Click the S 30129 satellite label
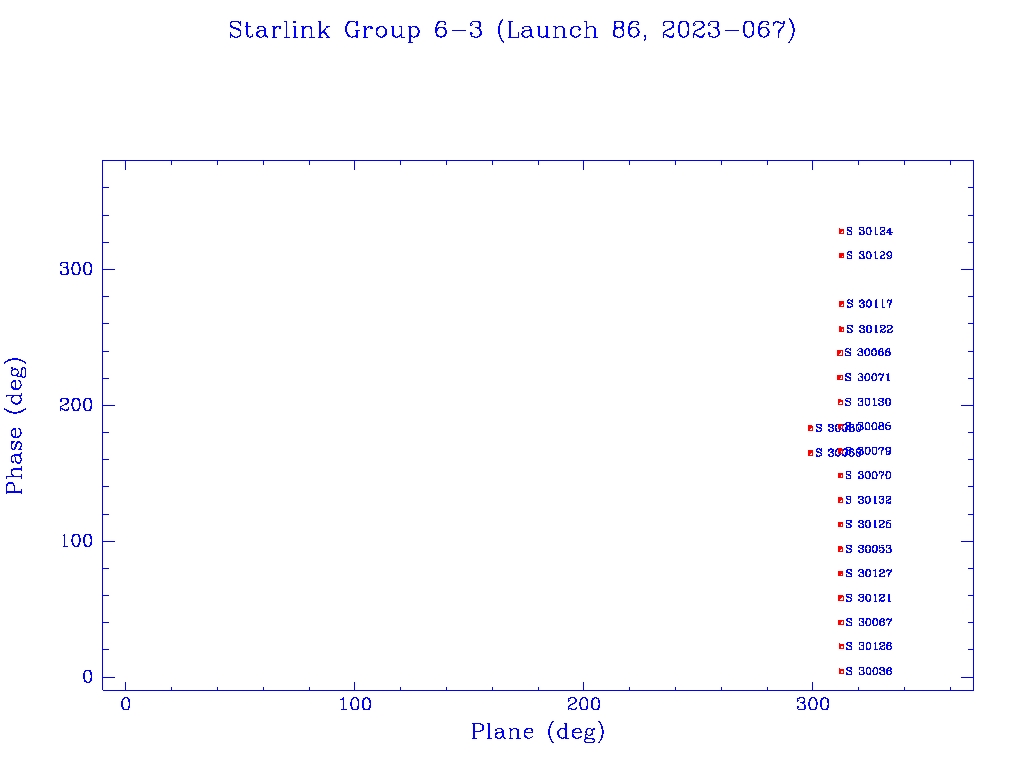This screenshot has width=1024, height=768. (x=869, y=255)
